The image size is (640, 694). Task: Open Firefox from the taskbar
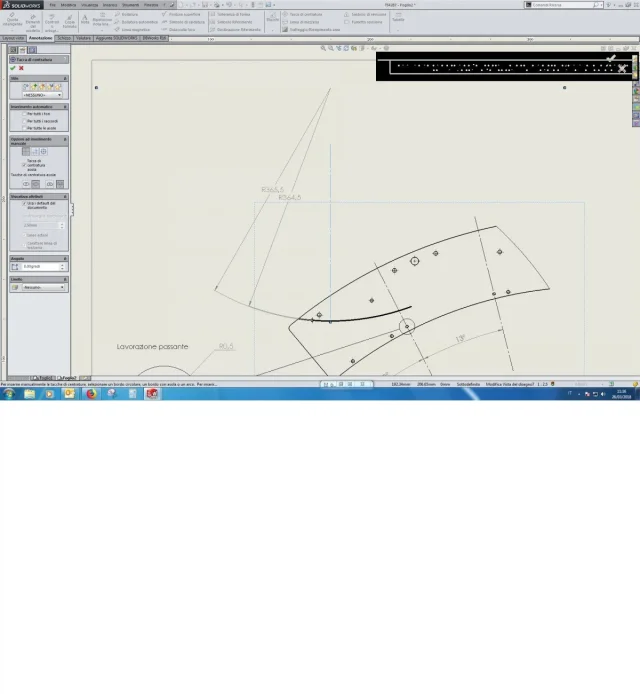tap(91, 394)
